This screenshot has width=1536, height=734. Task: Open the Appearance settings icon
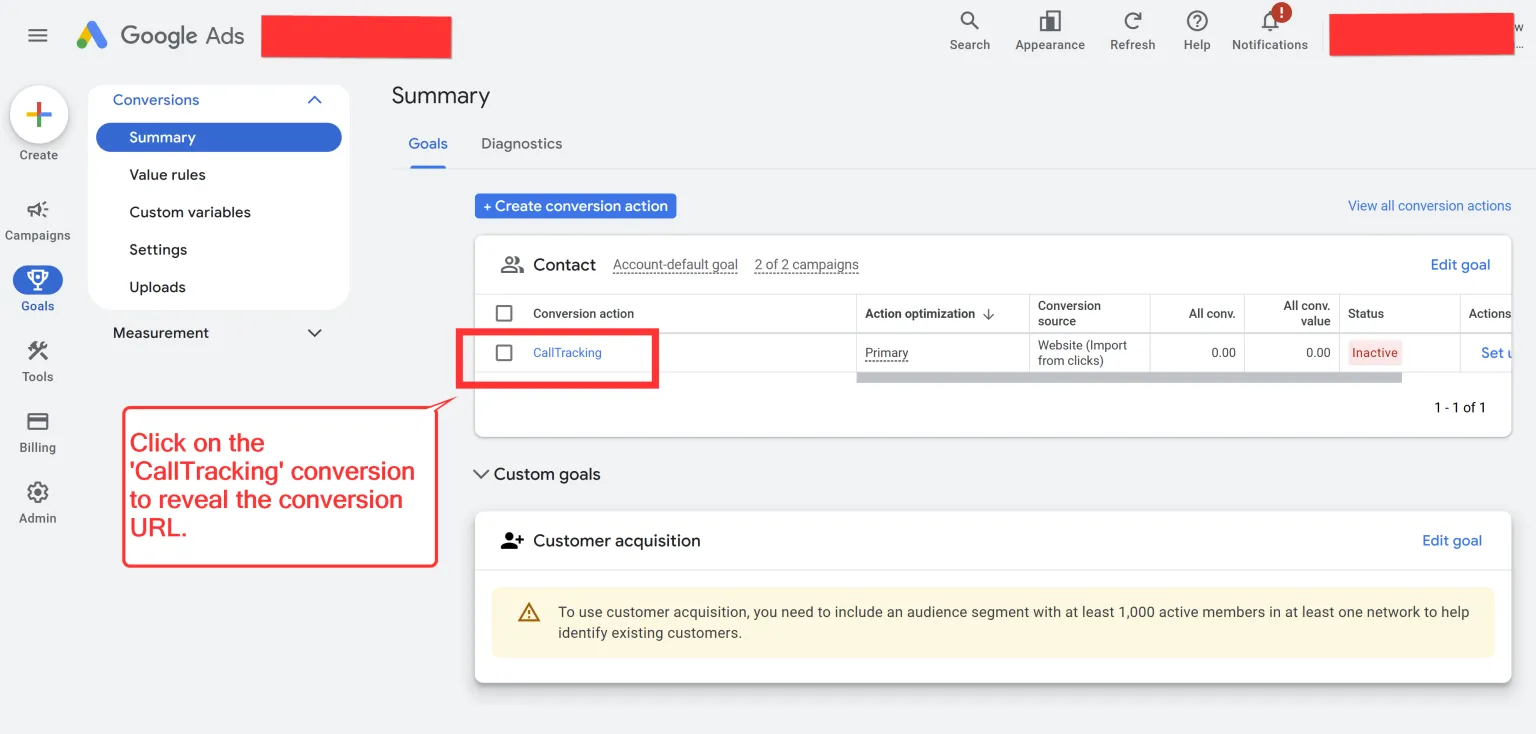pos(1050,31)
